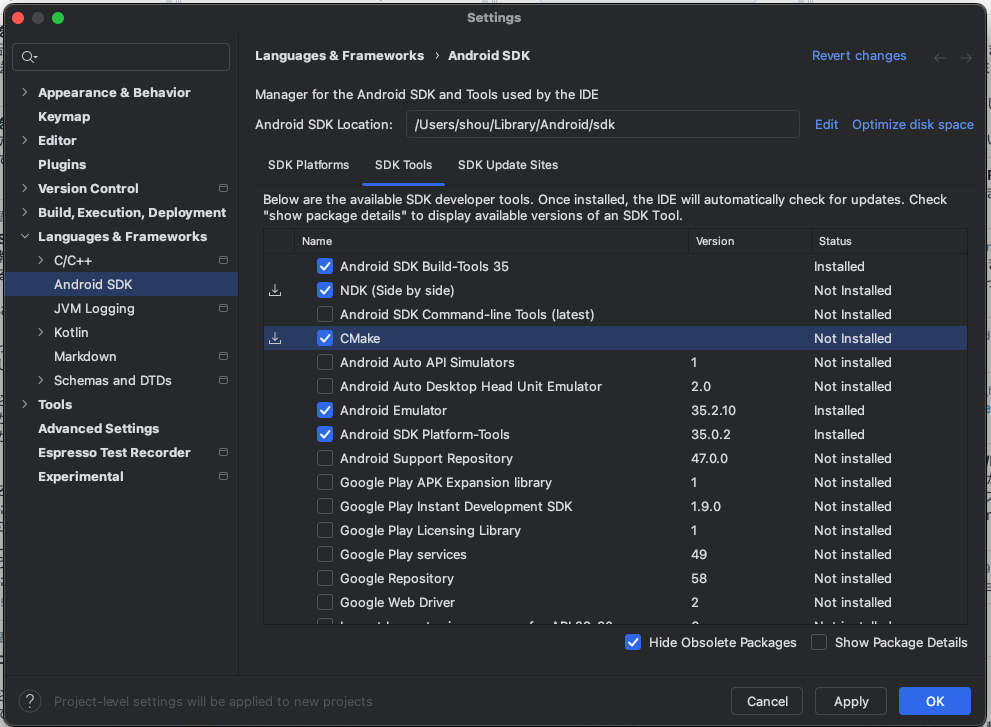Screen dimensions: 991x727
Task: Click the download icon beside NDK row
Action: [275, 291]
